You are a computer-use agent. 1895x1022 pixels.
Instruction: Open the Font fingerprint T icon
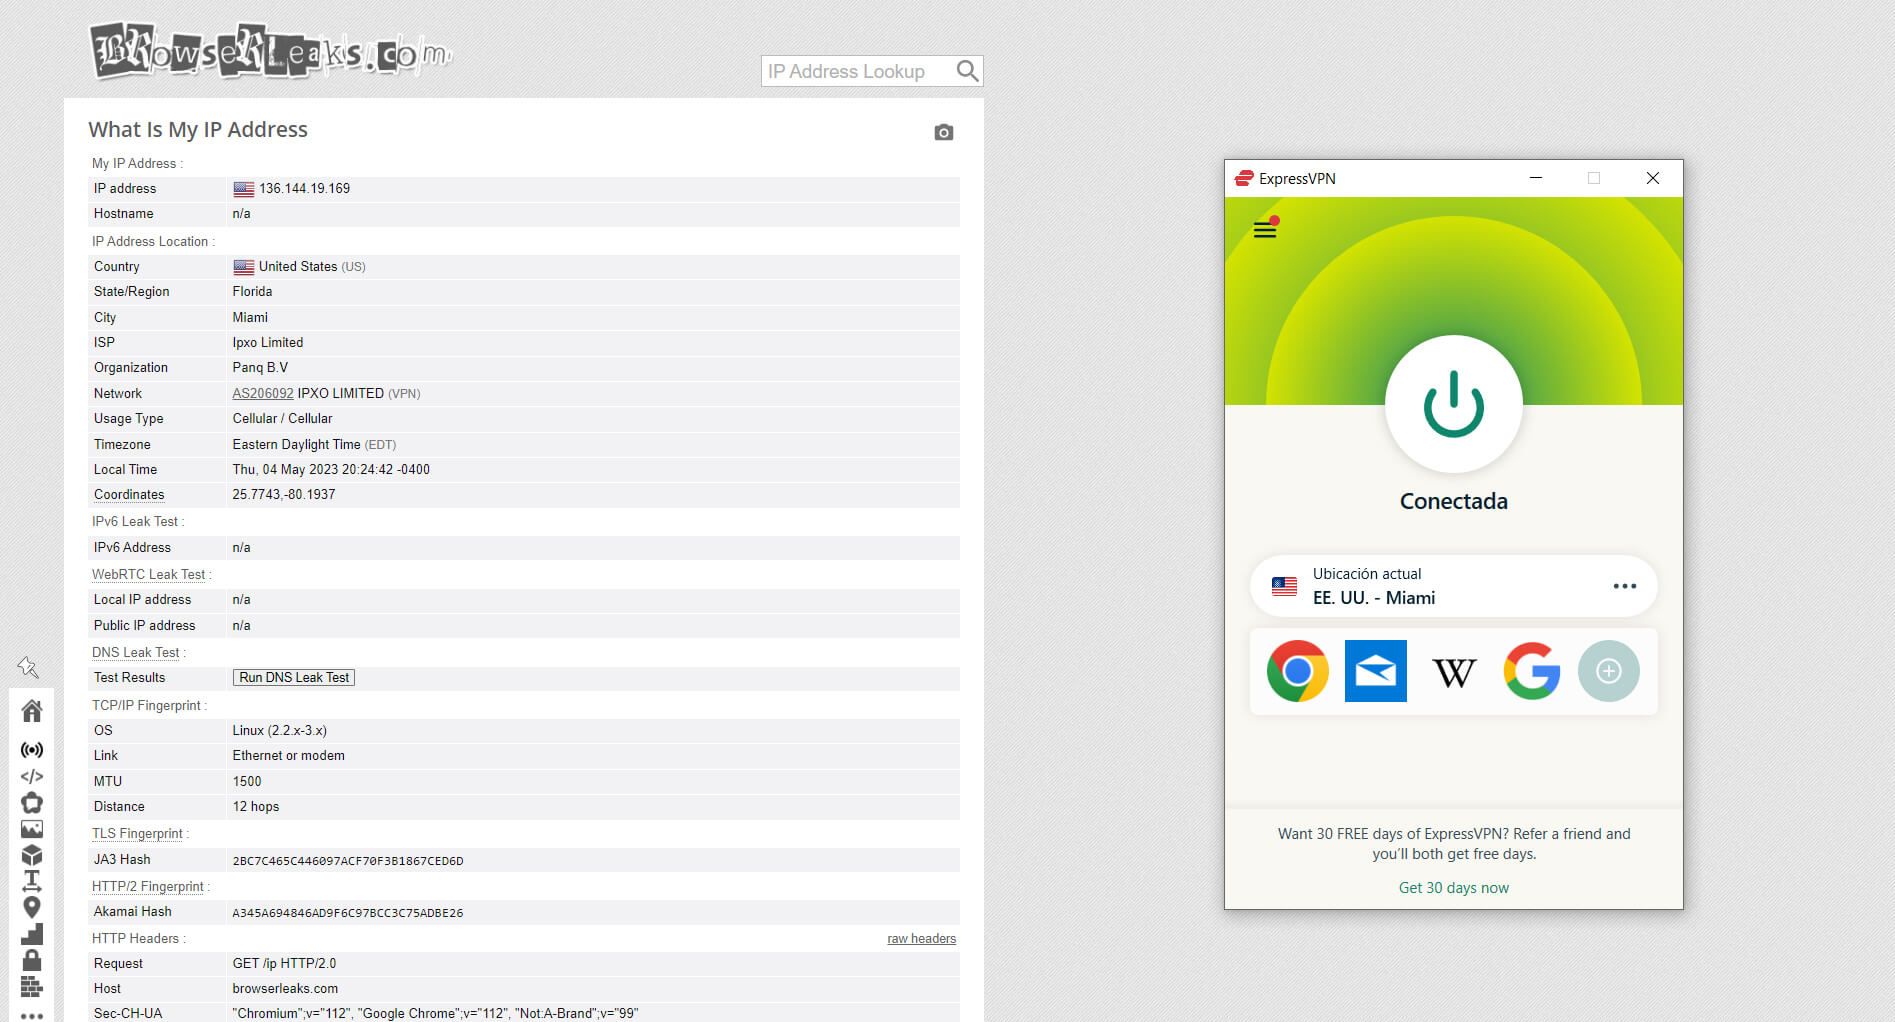[x=32, y=881]
